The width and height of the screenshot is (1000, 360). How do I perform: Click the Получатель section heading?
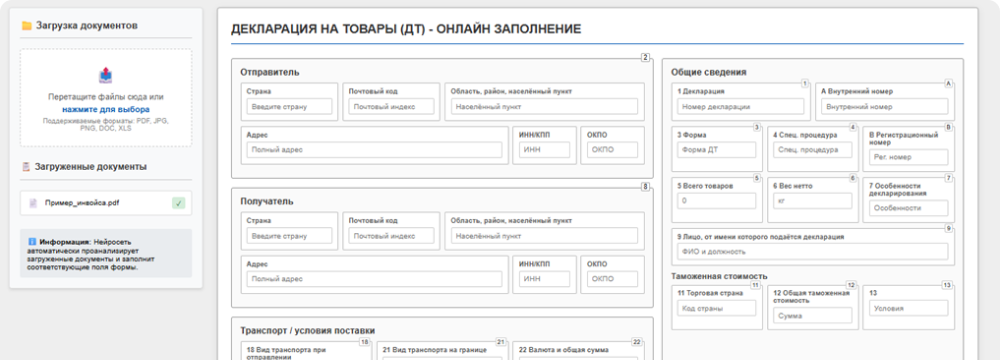[267, 201]
